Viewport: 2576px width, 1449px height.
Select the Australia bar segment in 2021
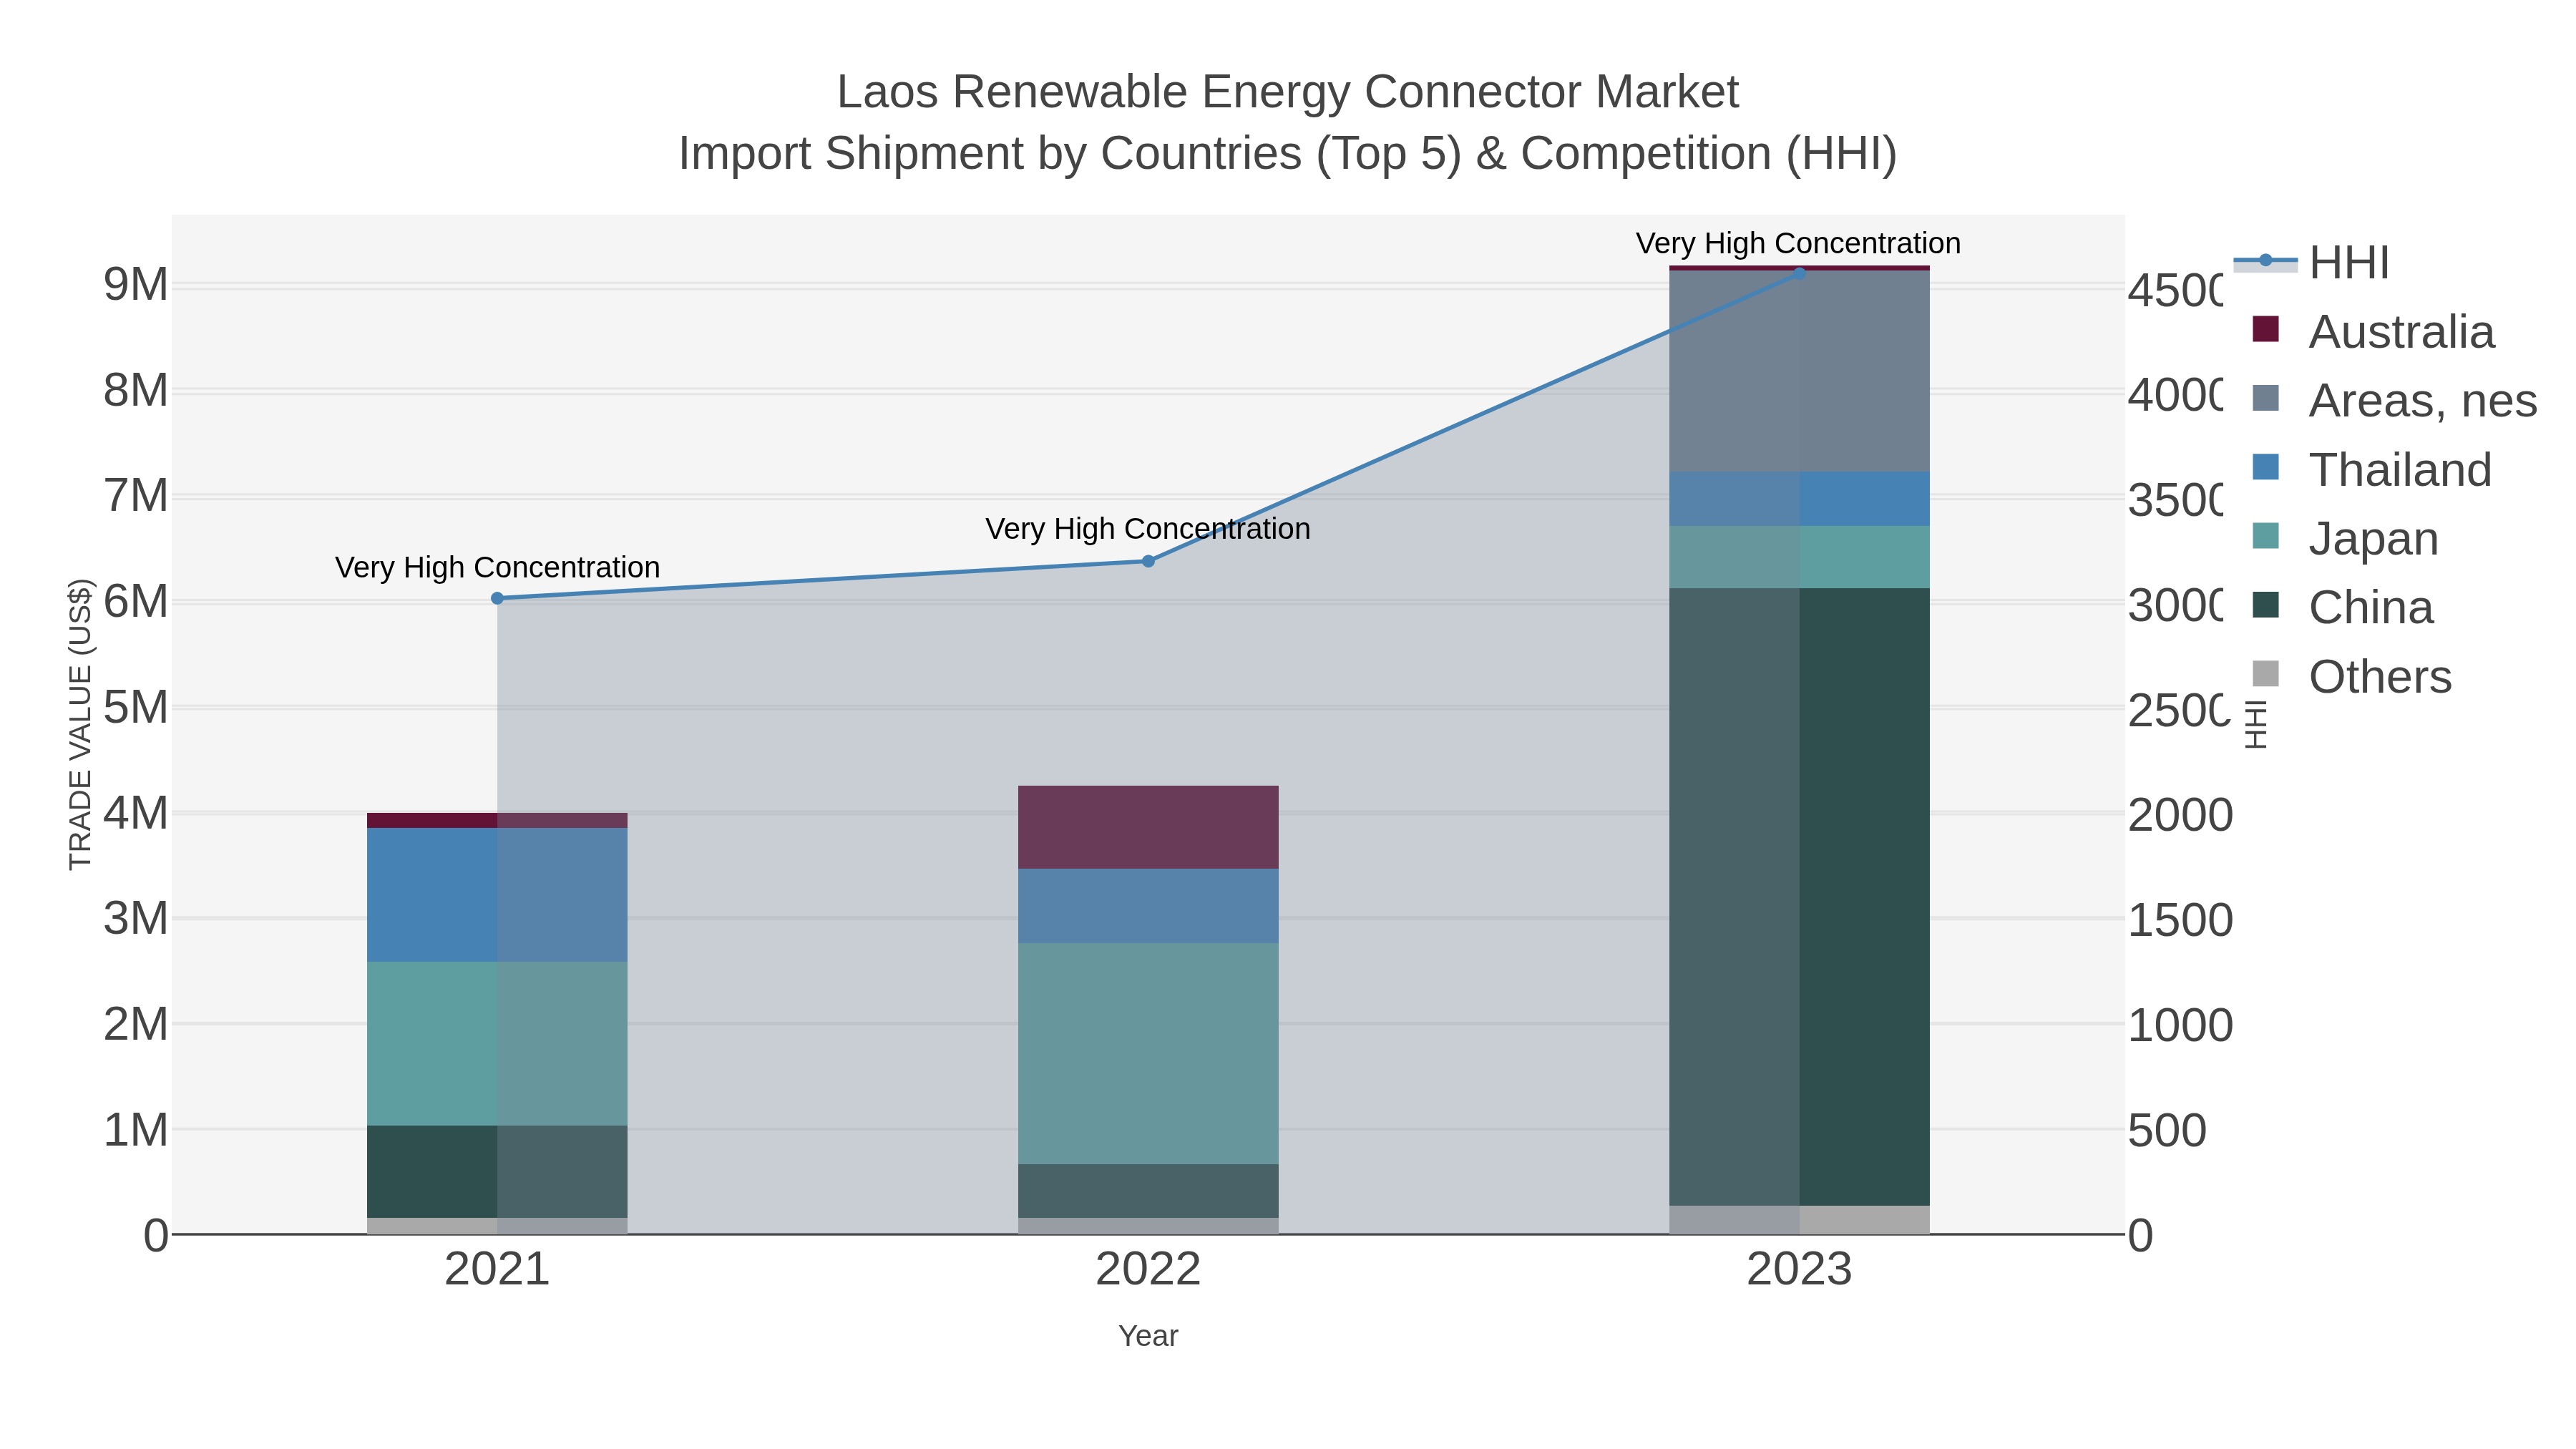[x=497, y=820]
